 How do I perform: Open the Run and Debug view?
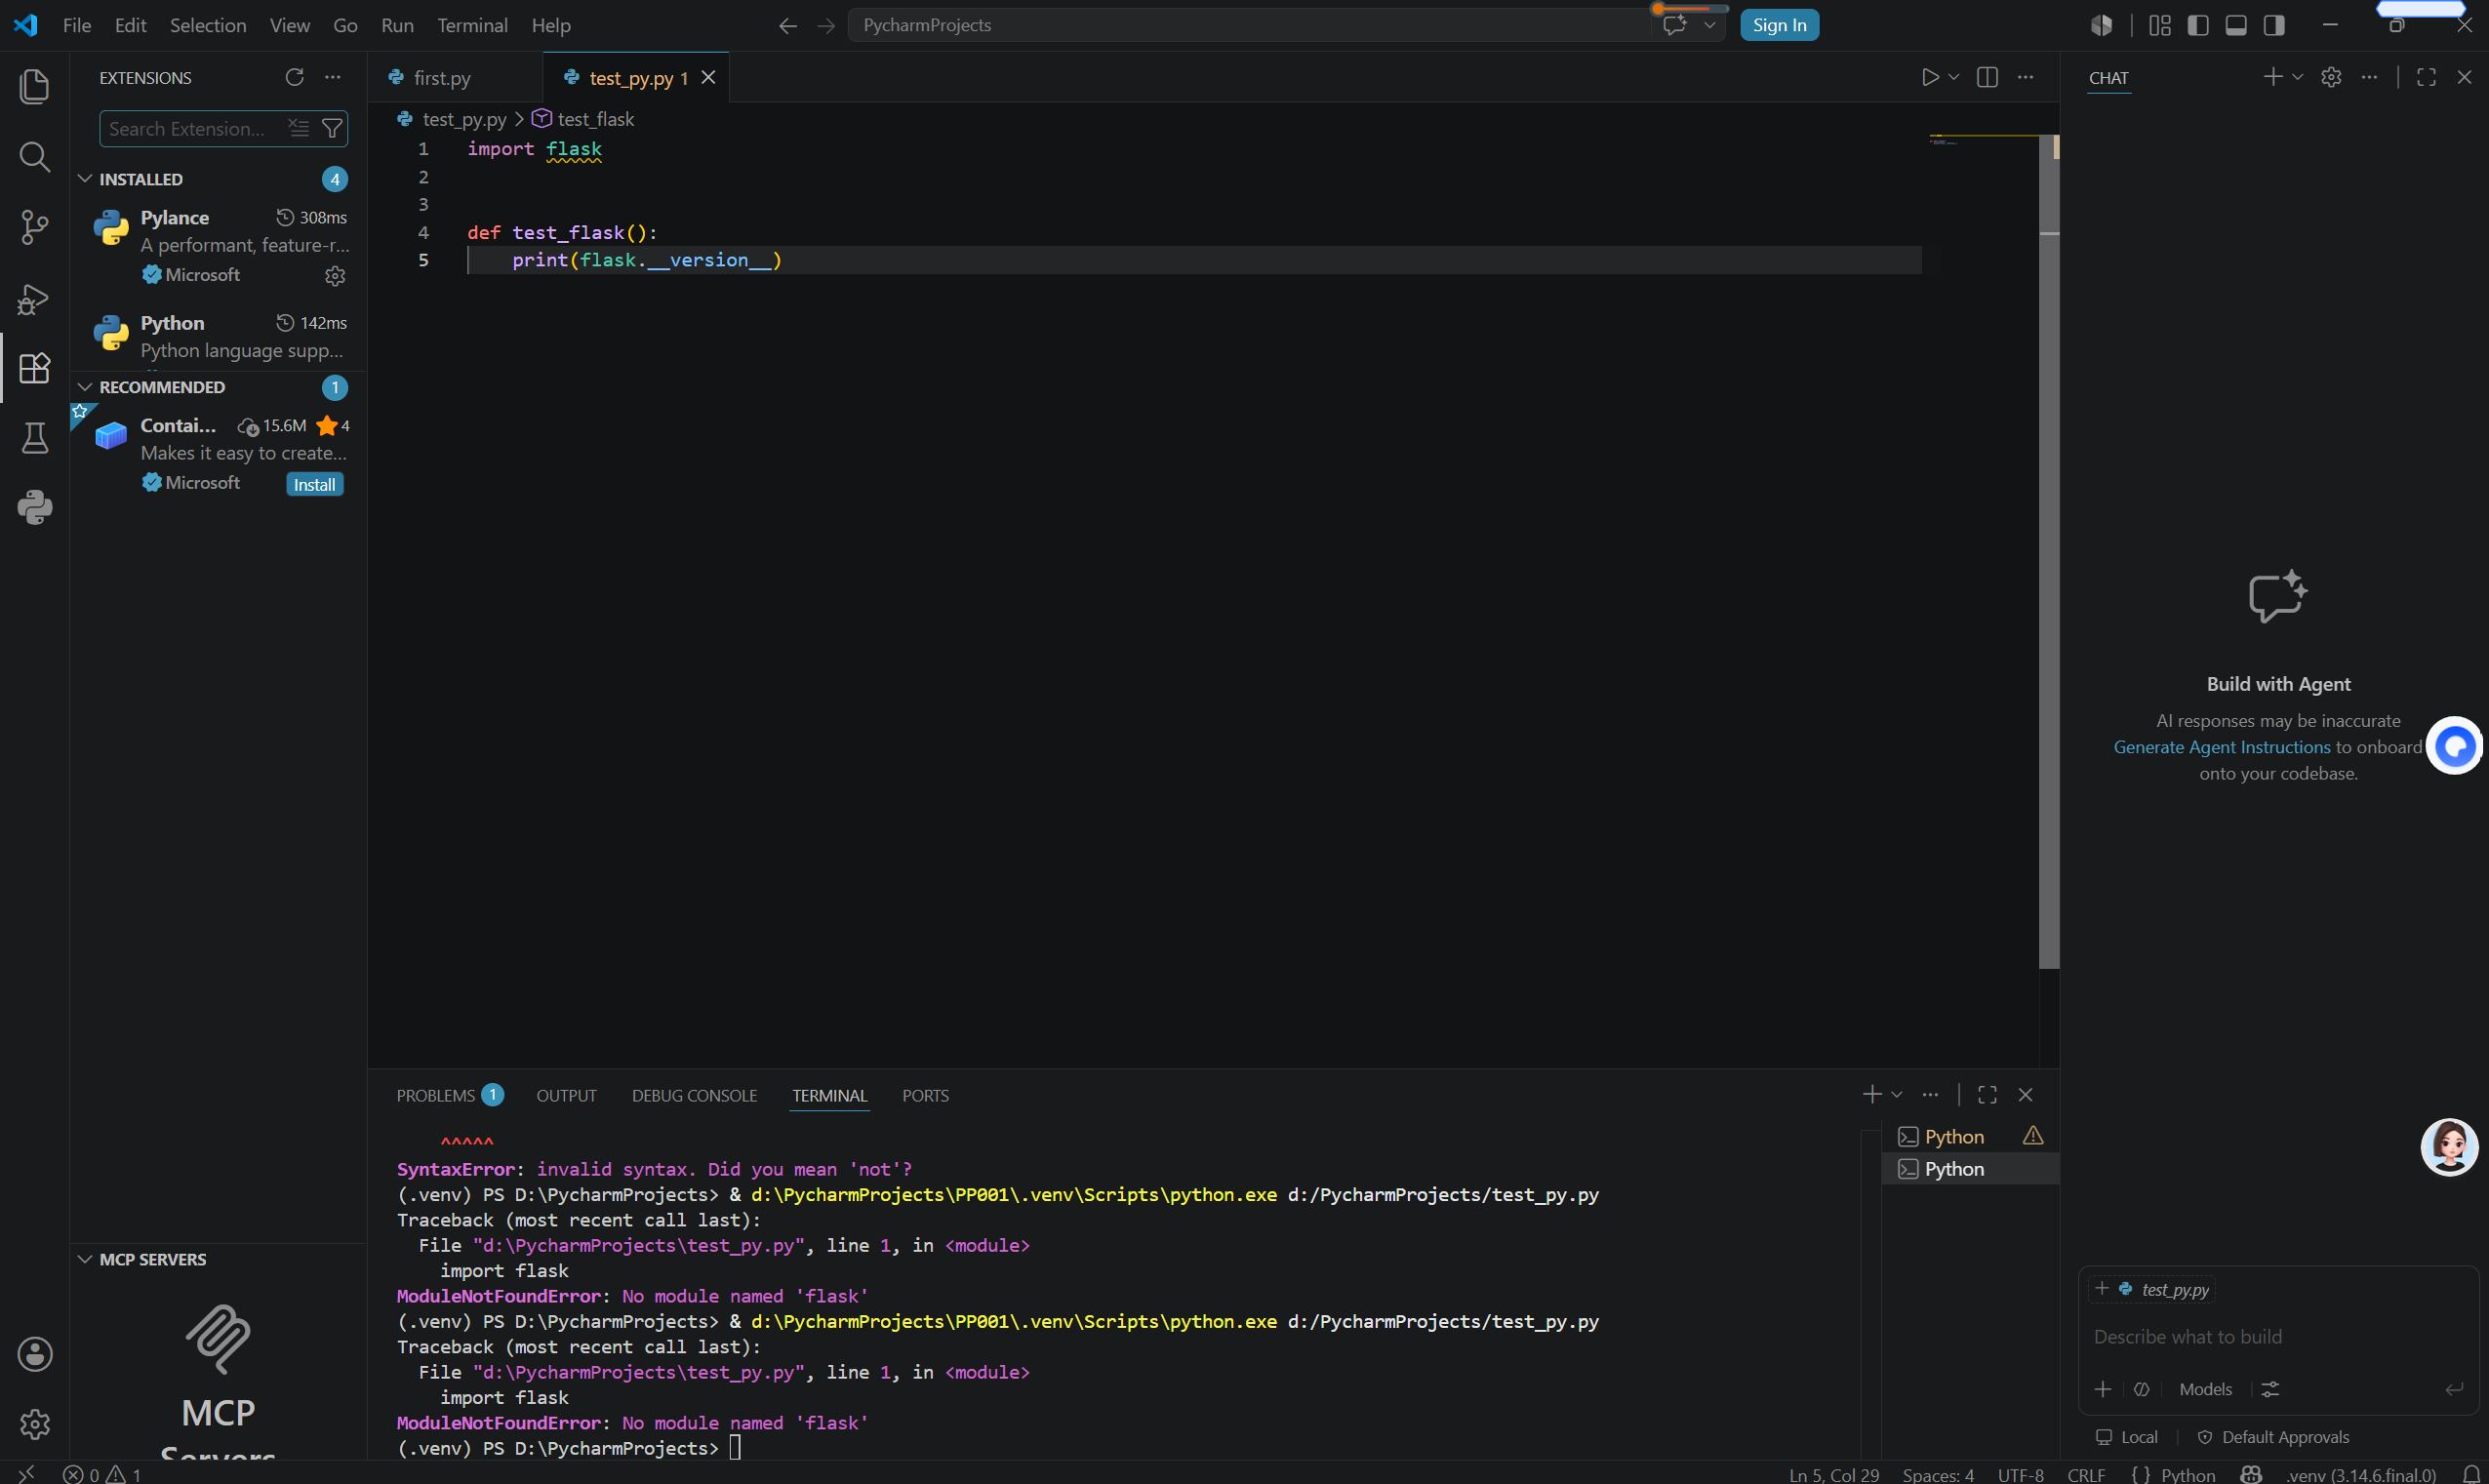click(34, 299)
